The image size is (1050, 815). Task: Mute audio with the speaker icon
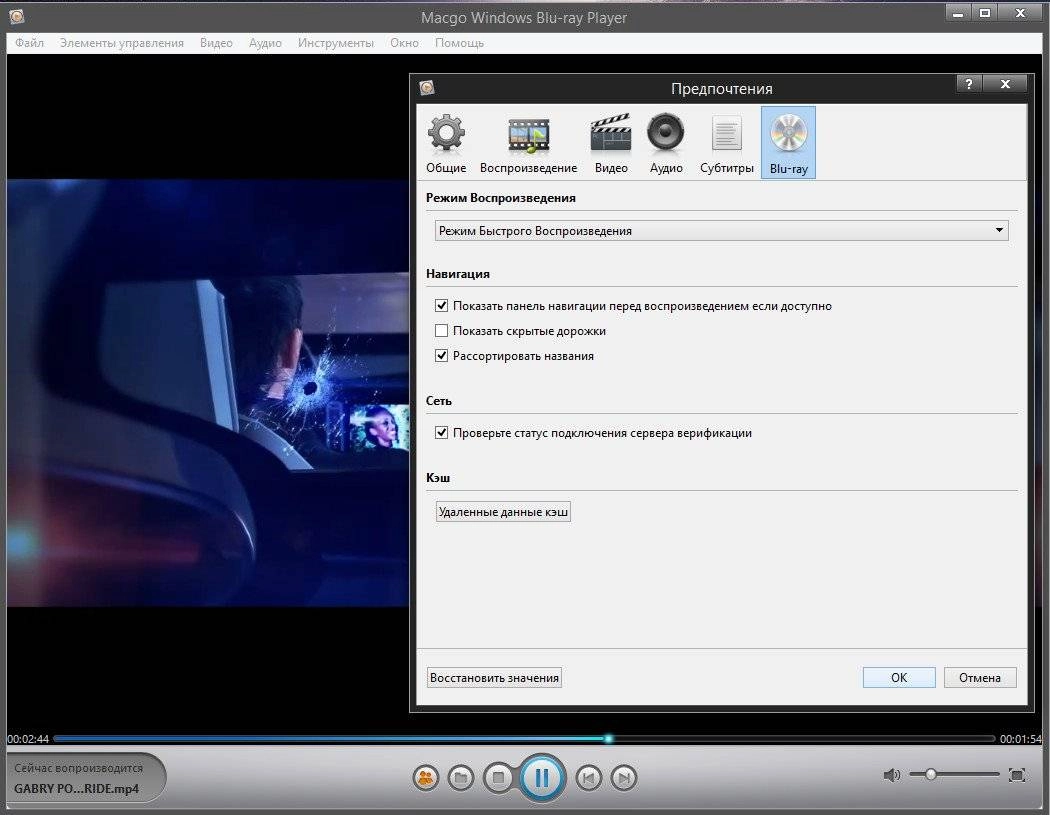click(892, 775)
